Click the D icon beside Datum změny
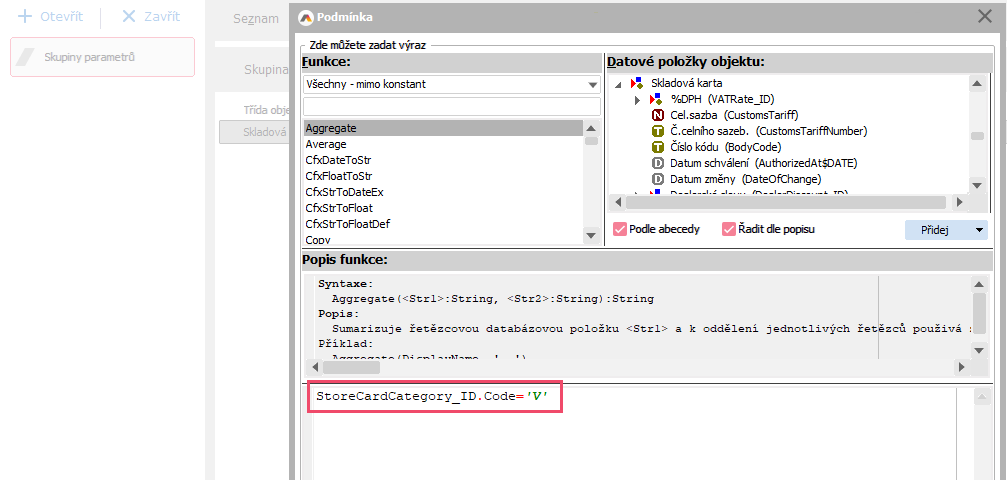Screen dimensions: 1007x480 tap(658, 179)
